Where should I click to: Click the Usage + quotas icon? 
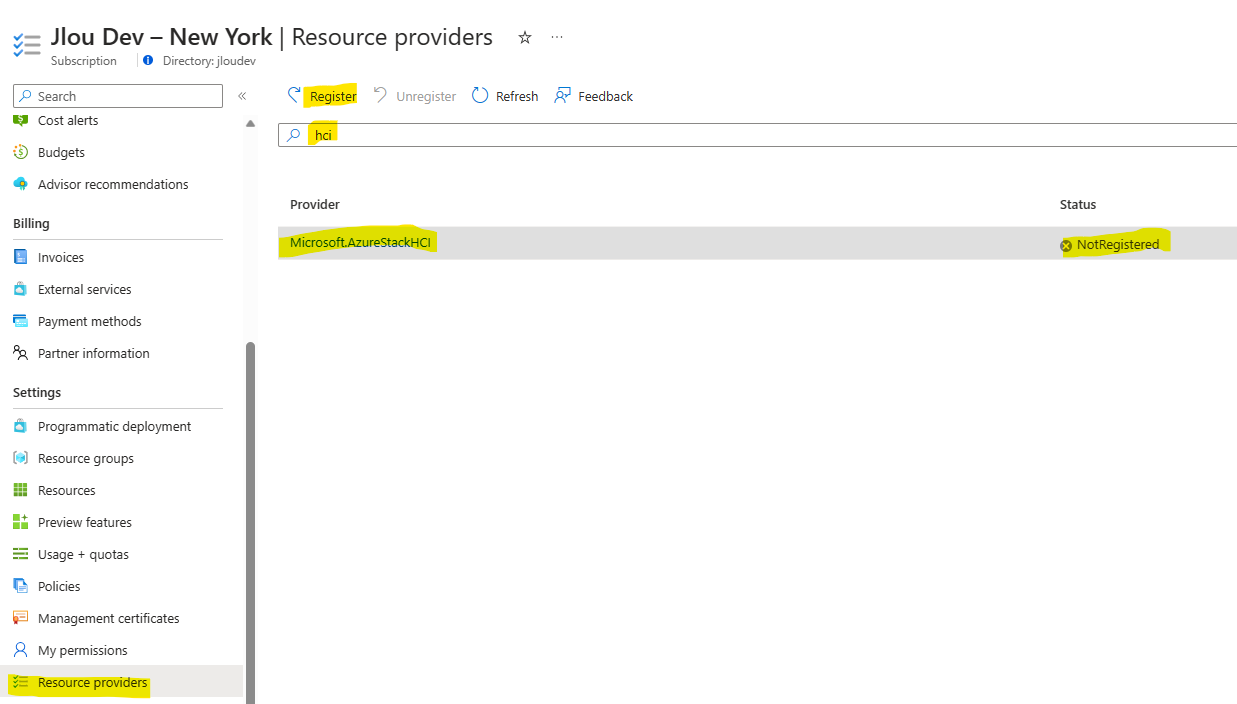(x=20, y=554)
